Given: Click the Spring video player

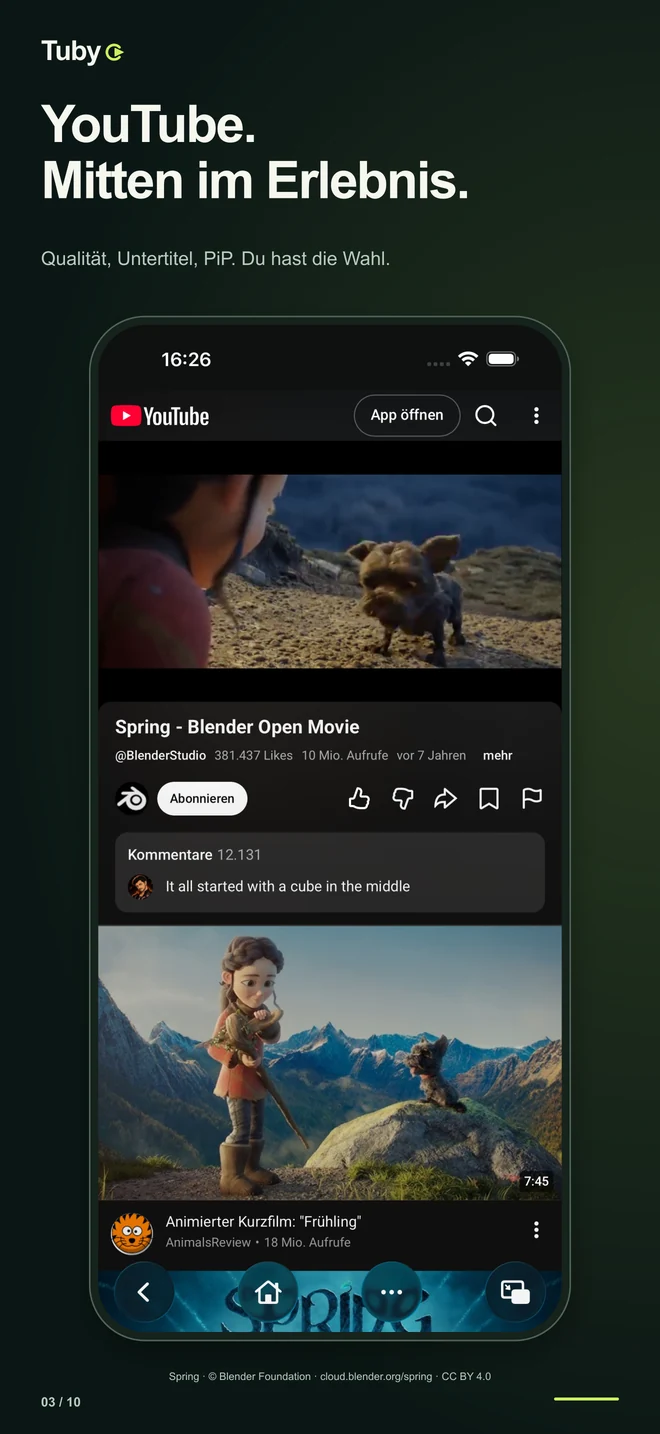Looking at the screenshot, I should [x=330, y=571].
